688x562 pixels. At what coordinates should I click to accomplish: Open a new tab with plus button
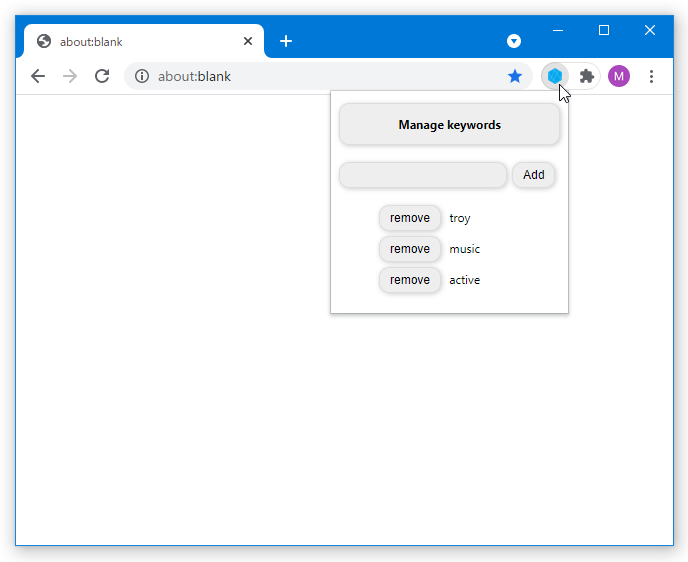click(x=286, y=41)
